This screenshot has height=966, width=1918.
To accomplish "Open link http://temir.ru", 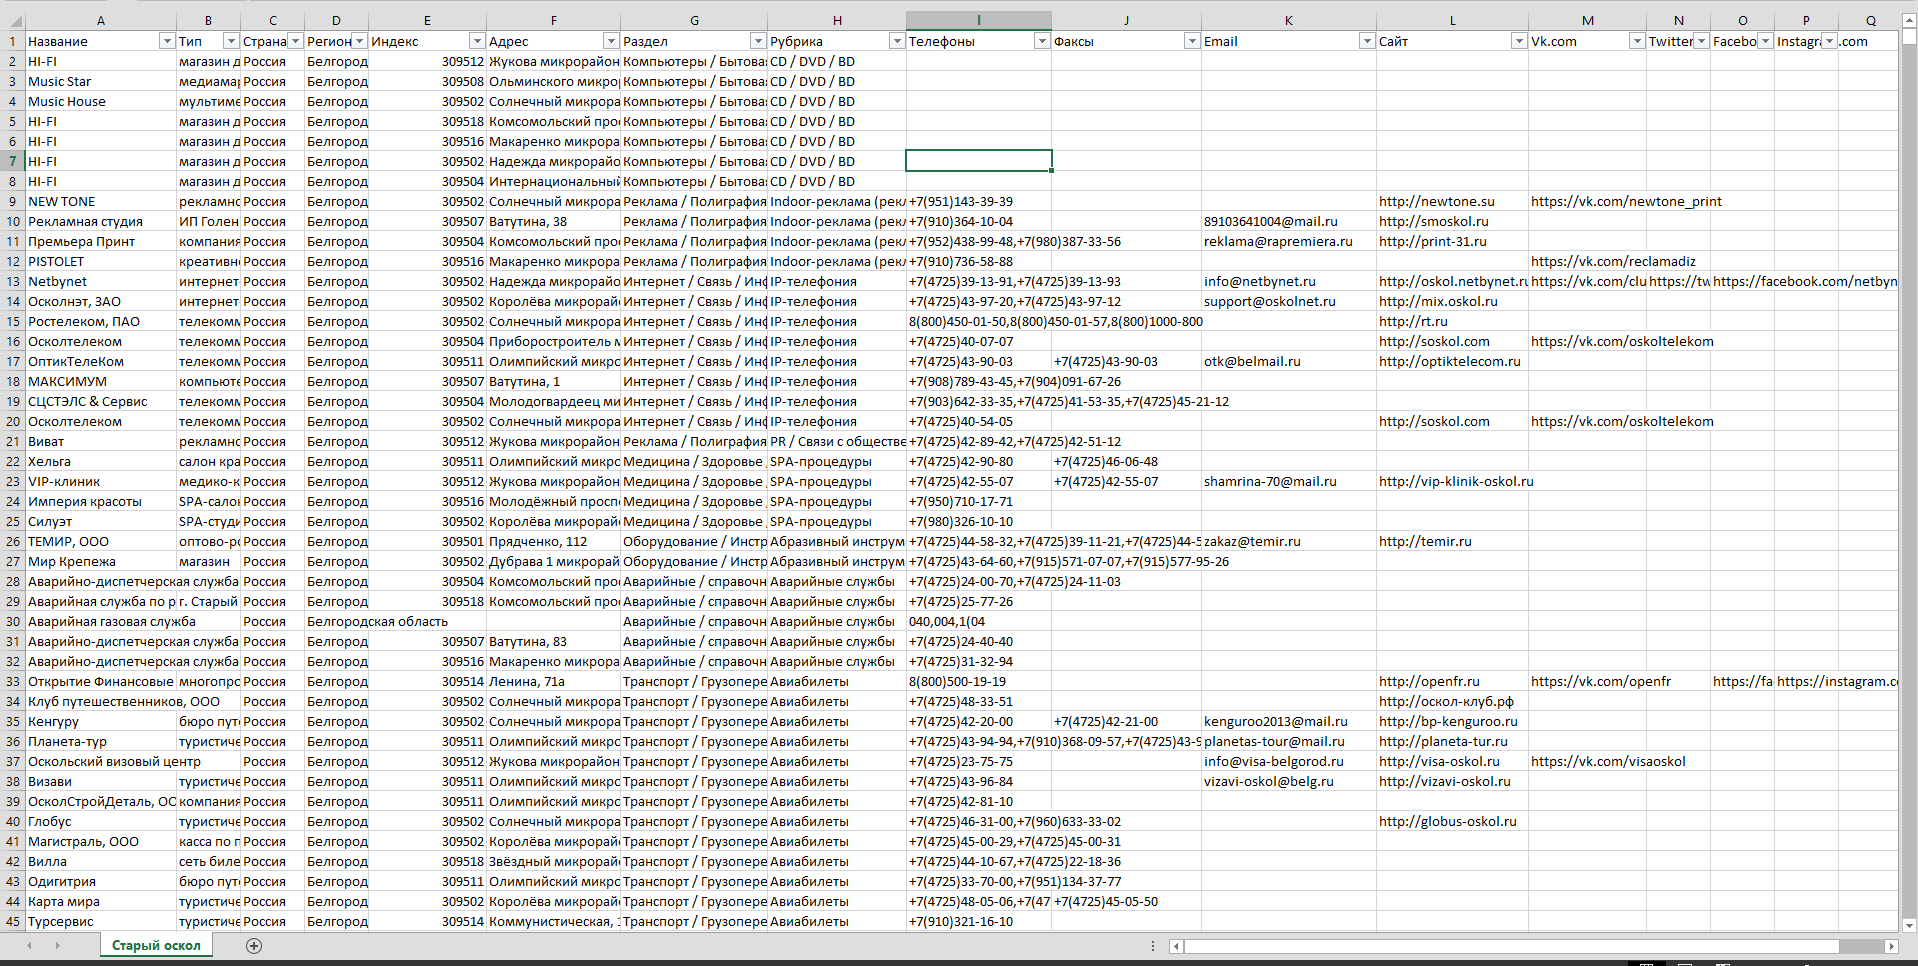I will tap(1425, 541).
